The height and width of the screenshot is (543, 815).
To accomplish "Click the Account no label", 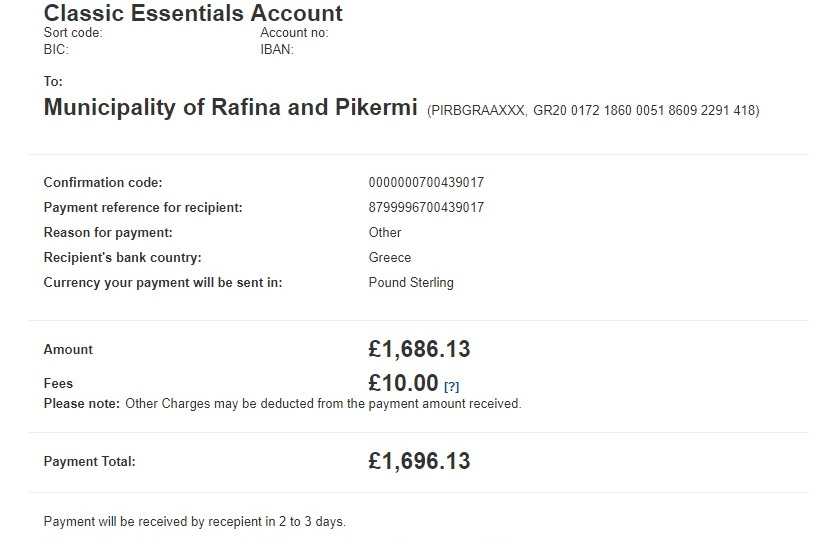I will click(294, 33).
